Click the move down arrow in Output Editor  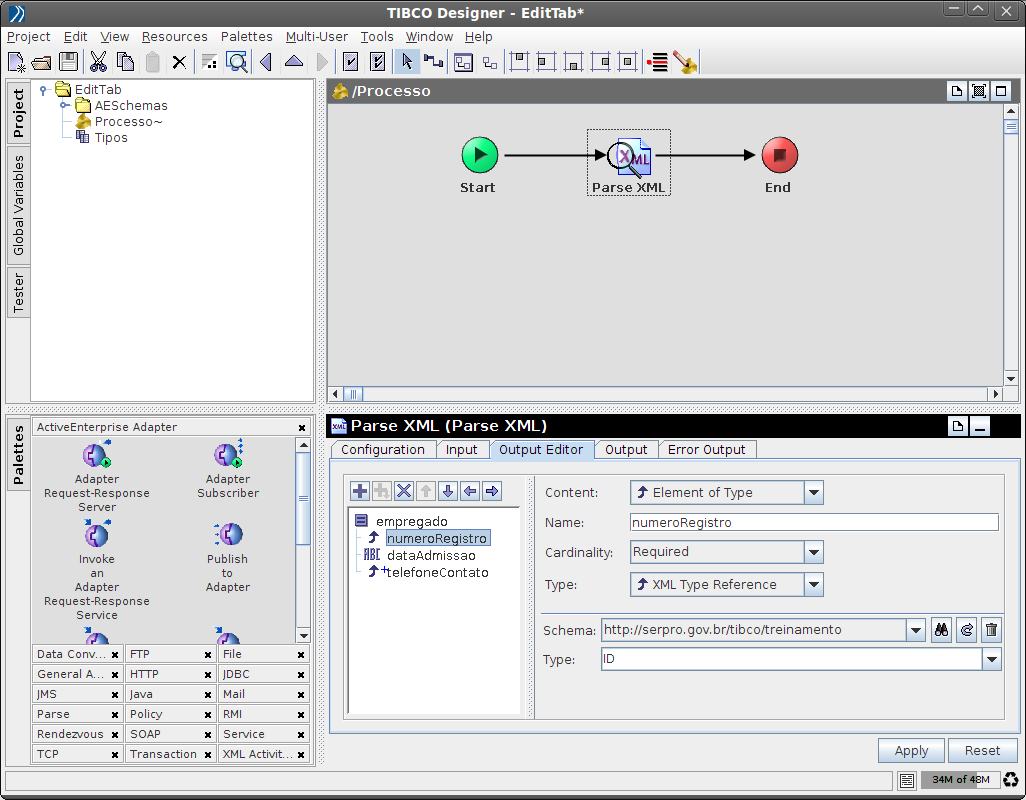tap(448, 491)
